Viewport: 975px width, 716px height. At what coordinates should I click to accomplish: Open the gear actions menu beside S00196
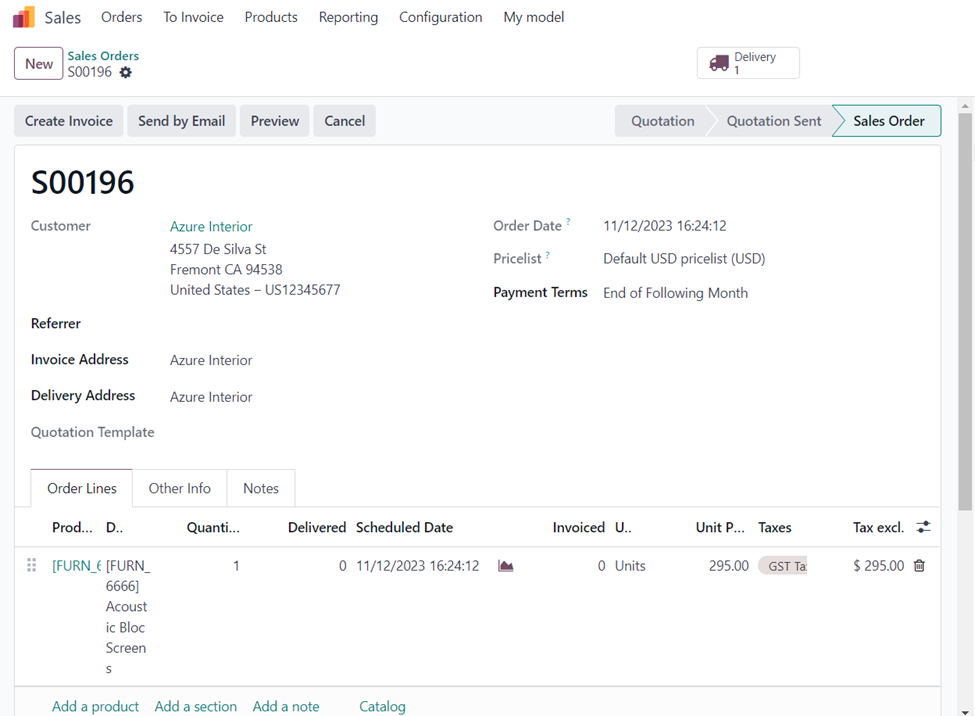[x=126, y=73]
